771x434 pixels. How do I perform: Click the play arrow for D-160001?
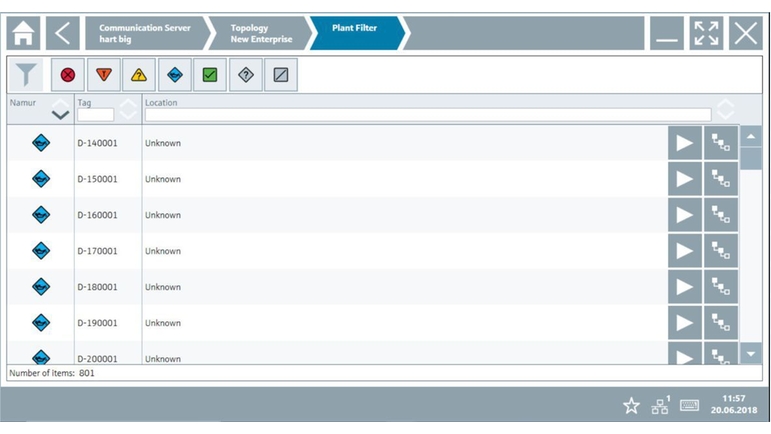click(684, 215)
